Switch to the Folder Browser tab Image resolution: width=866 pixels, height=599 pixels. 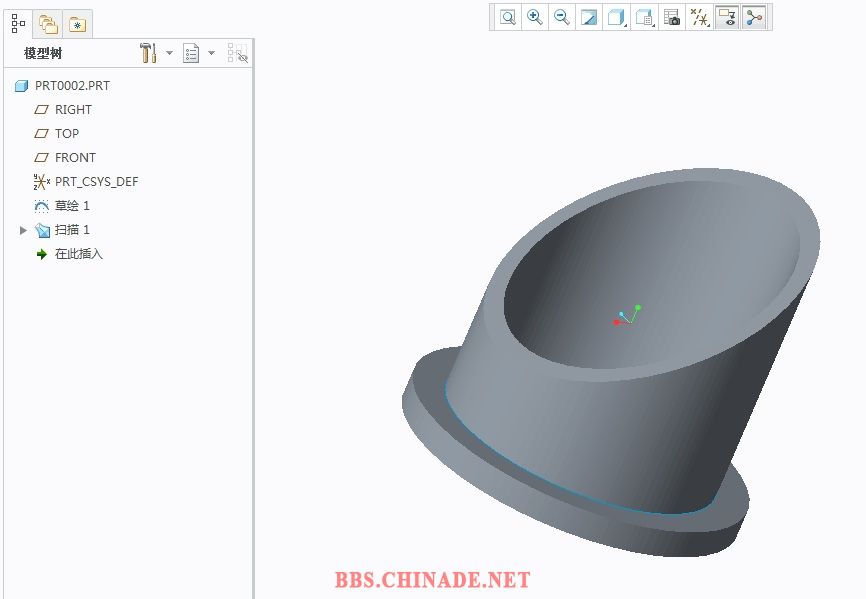[47, 24]
